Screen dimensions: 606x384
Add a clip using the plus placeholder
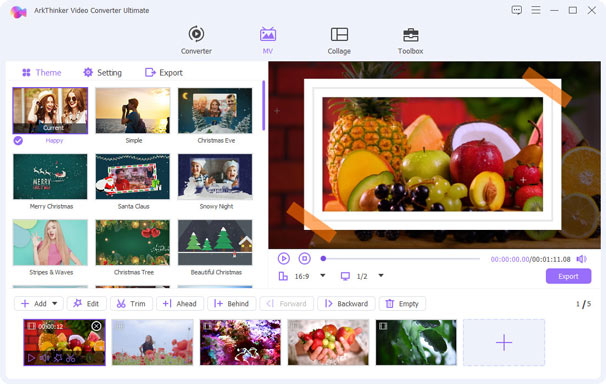click(504, 342)
